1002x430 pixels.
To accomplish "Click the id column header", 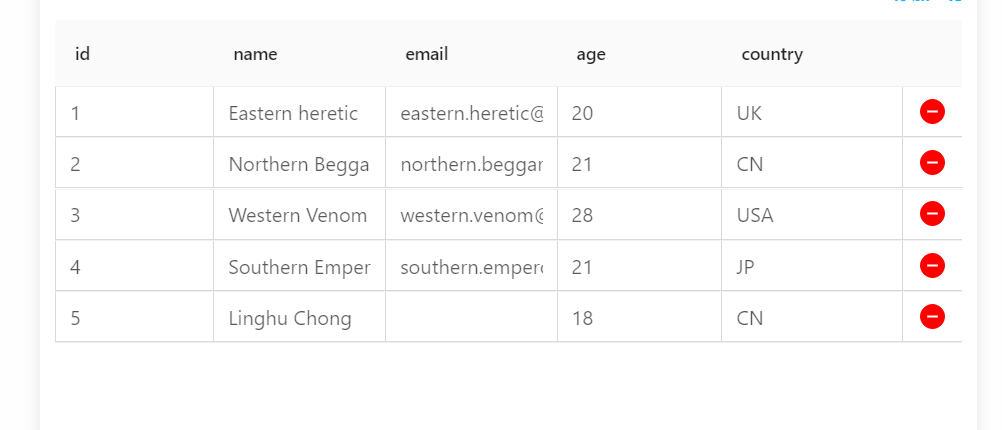I will tap(83, 54).
